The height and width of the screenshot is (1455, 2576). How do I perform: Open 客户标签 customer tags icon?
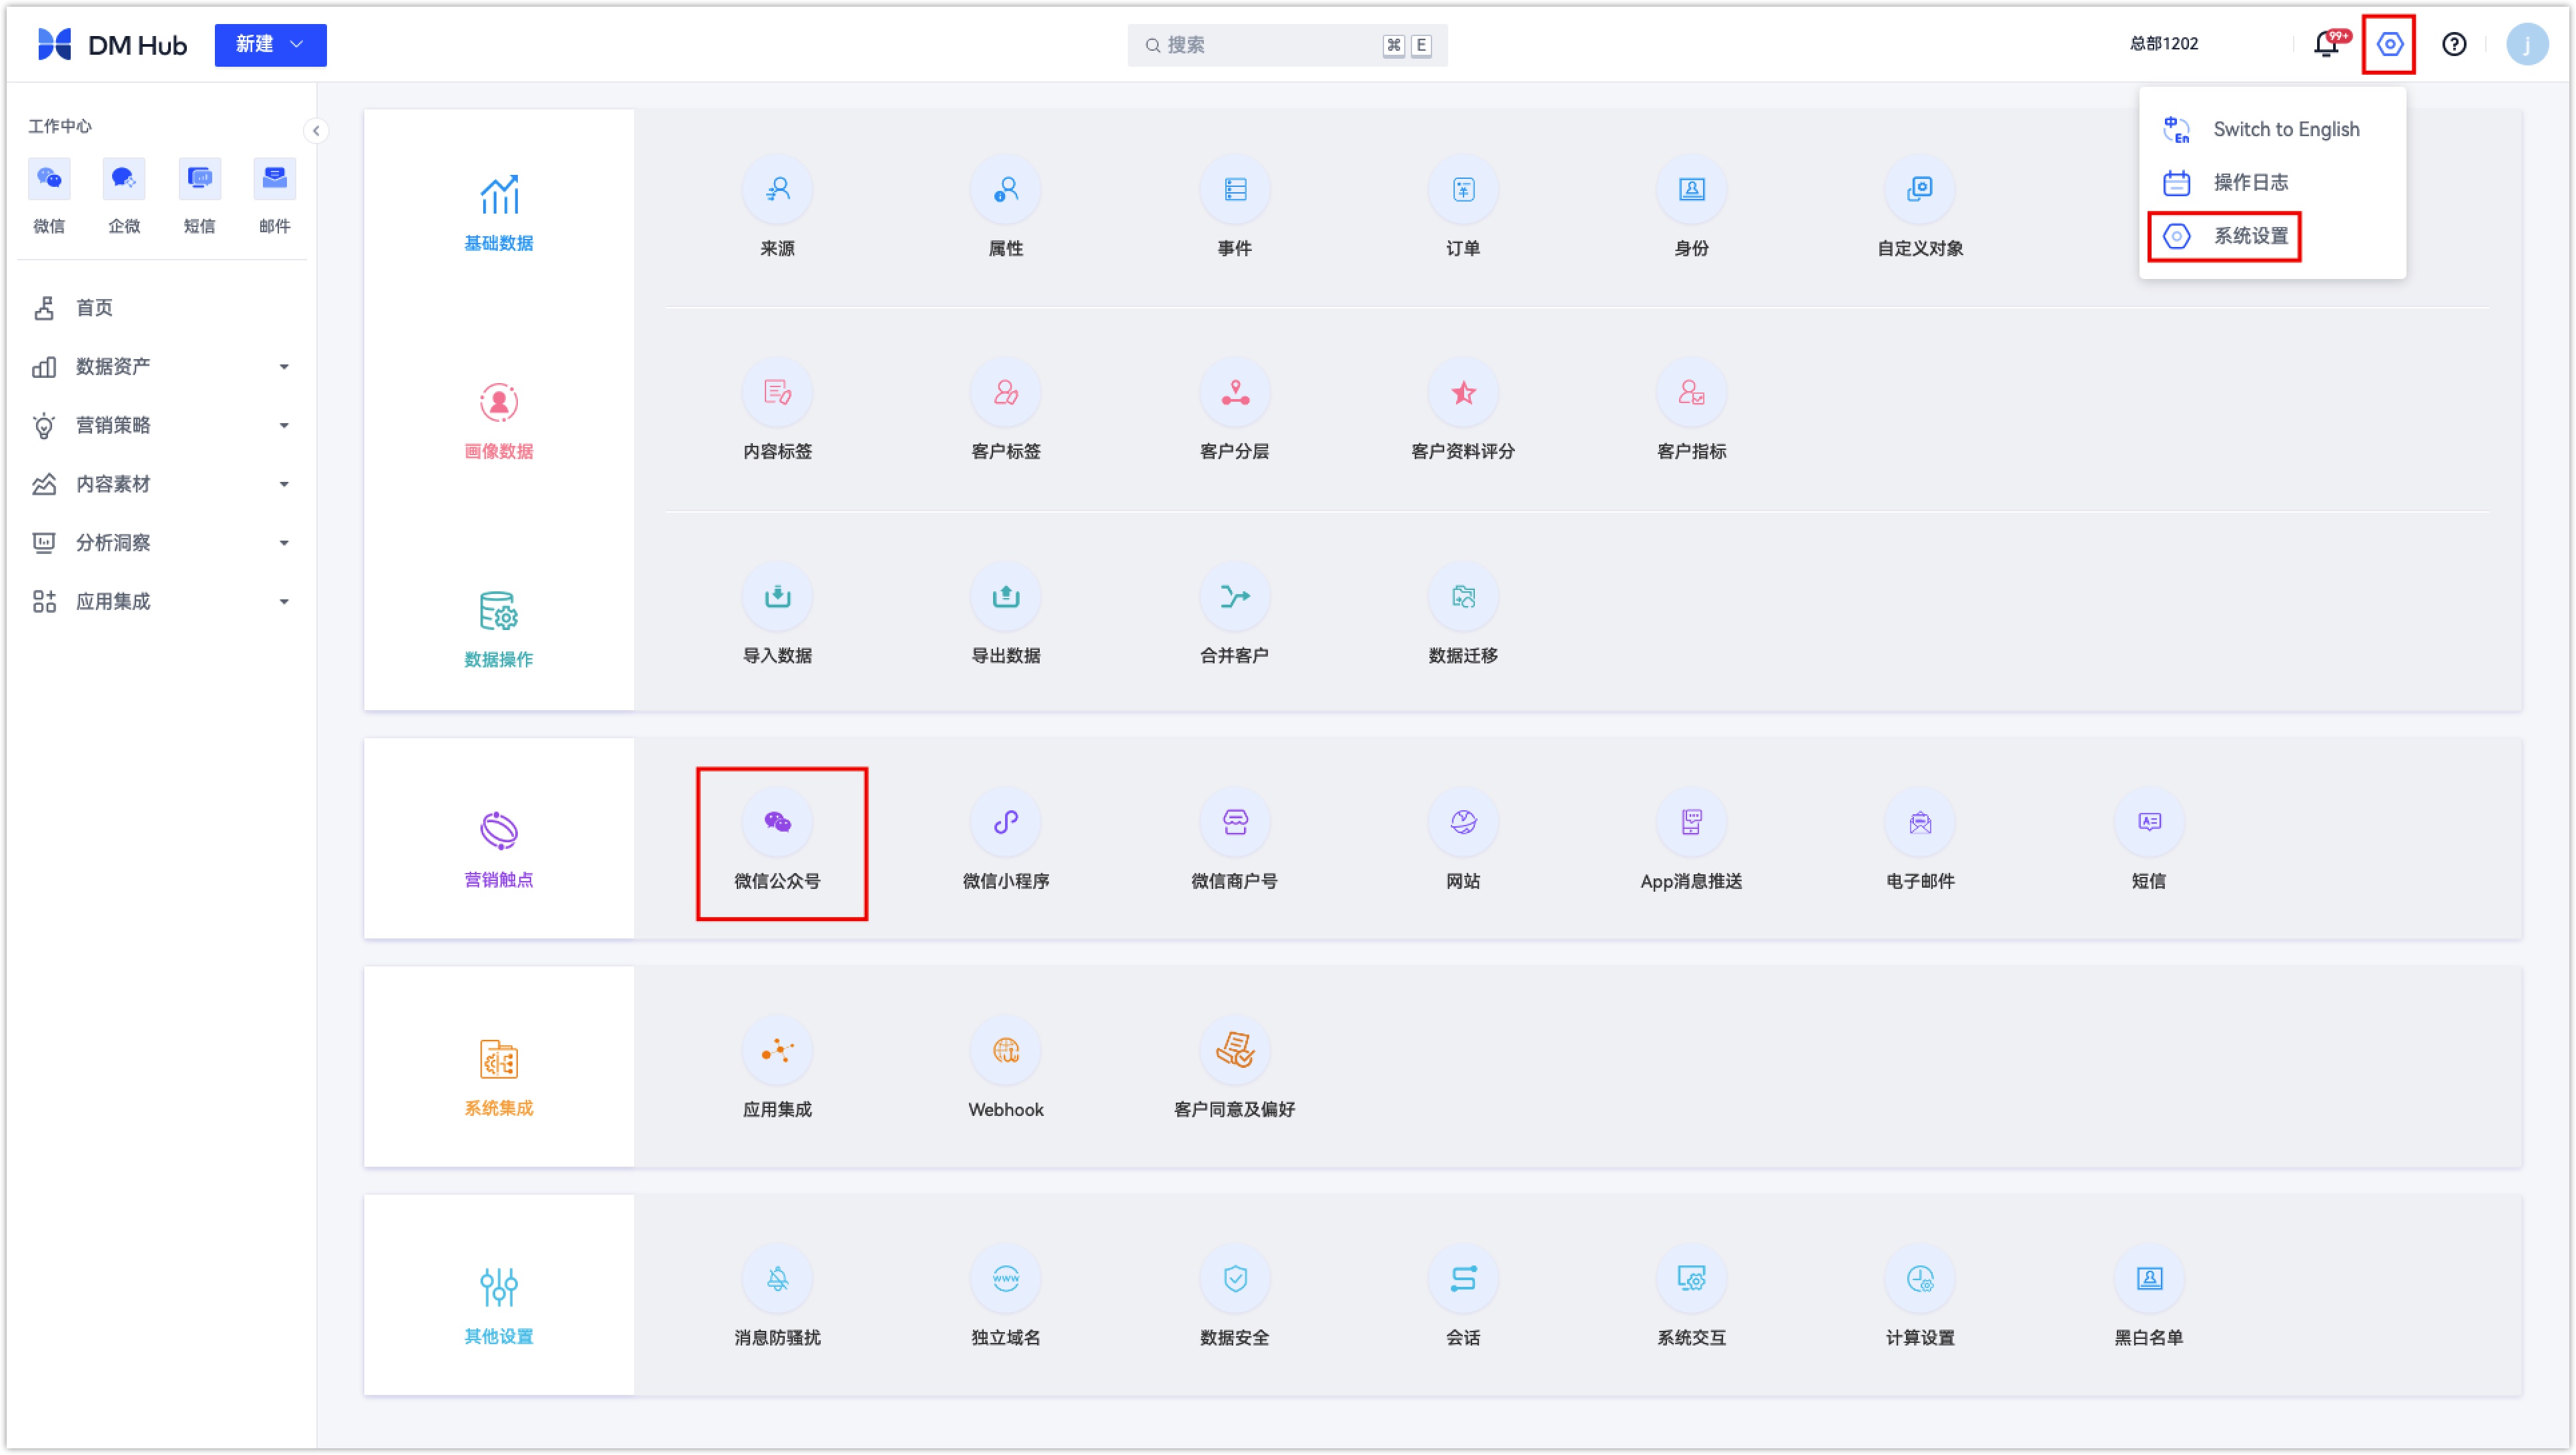point(1006,393)
